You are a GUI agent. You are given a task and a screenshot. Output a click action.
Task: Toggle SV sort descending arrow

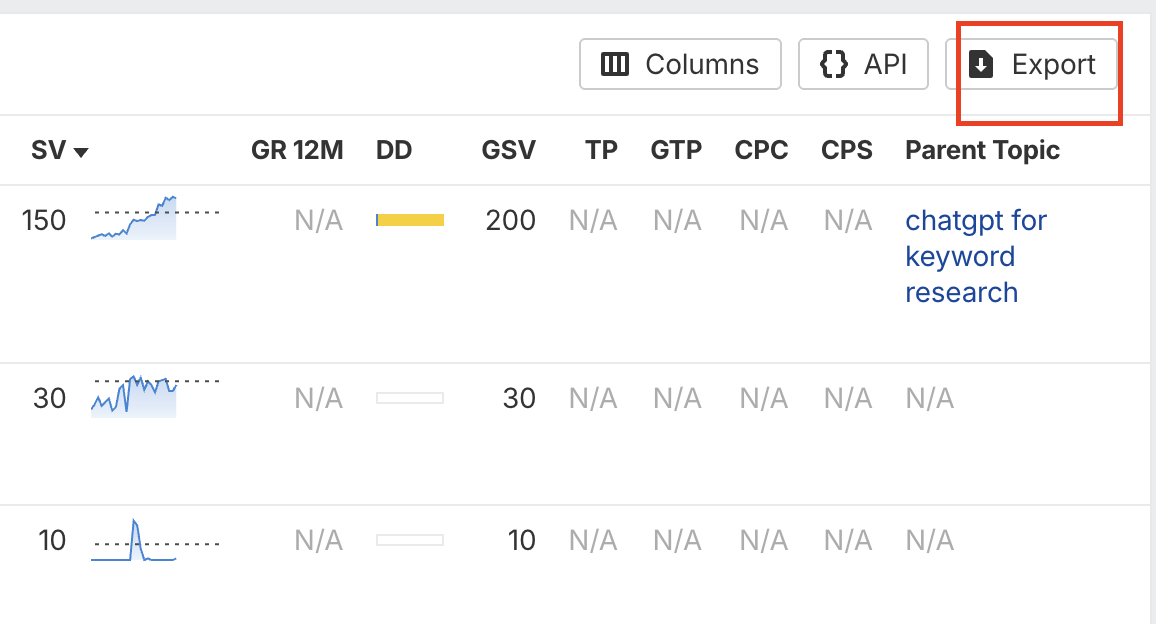[81, 152]
